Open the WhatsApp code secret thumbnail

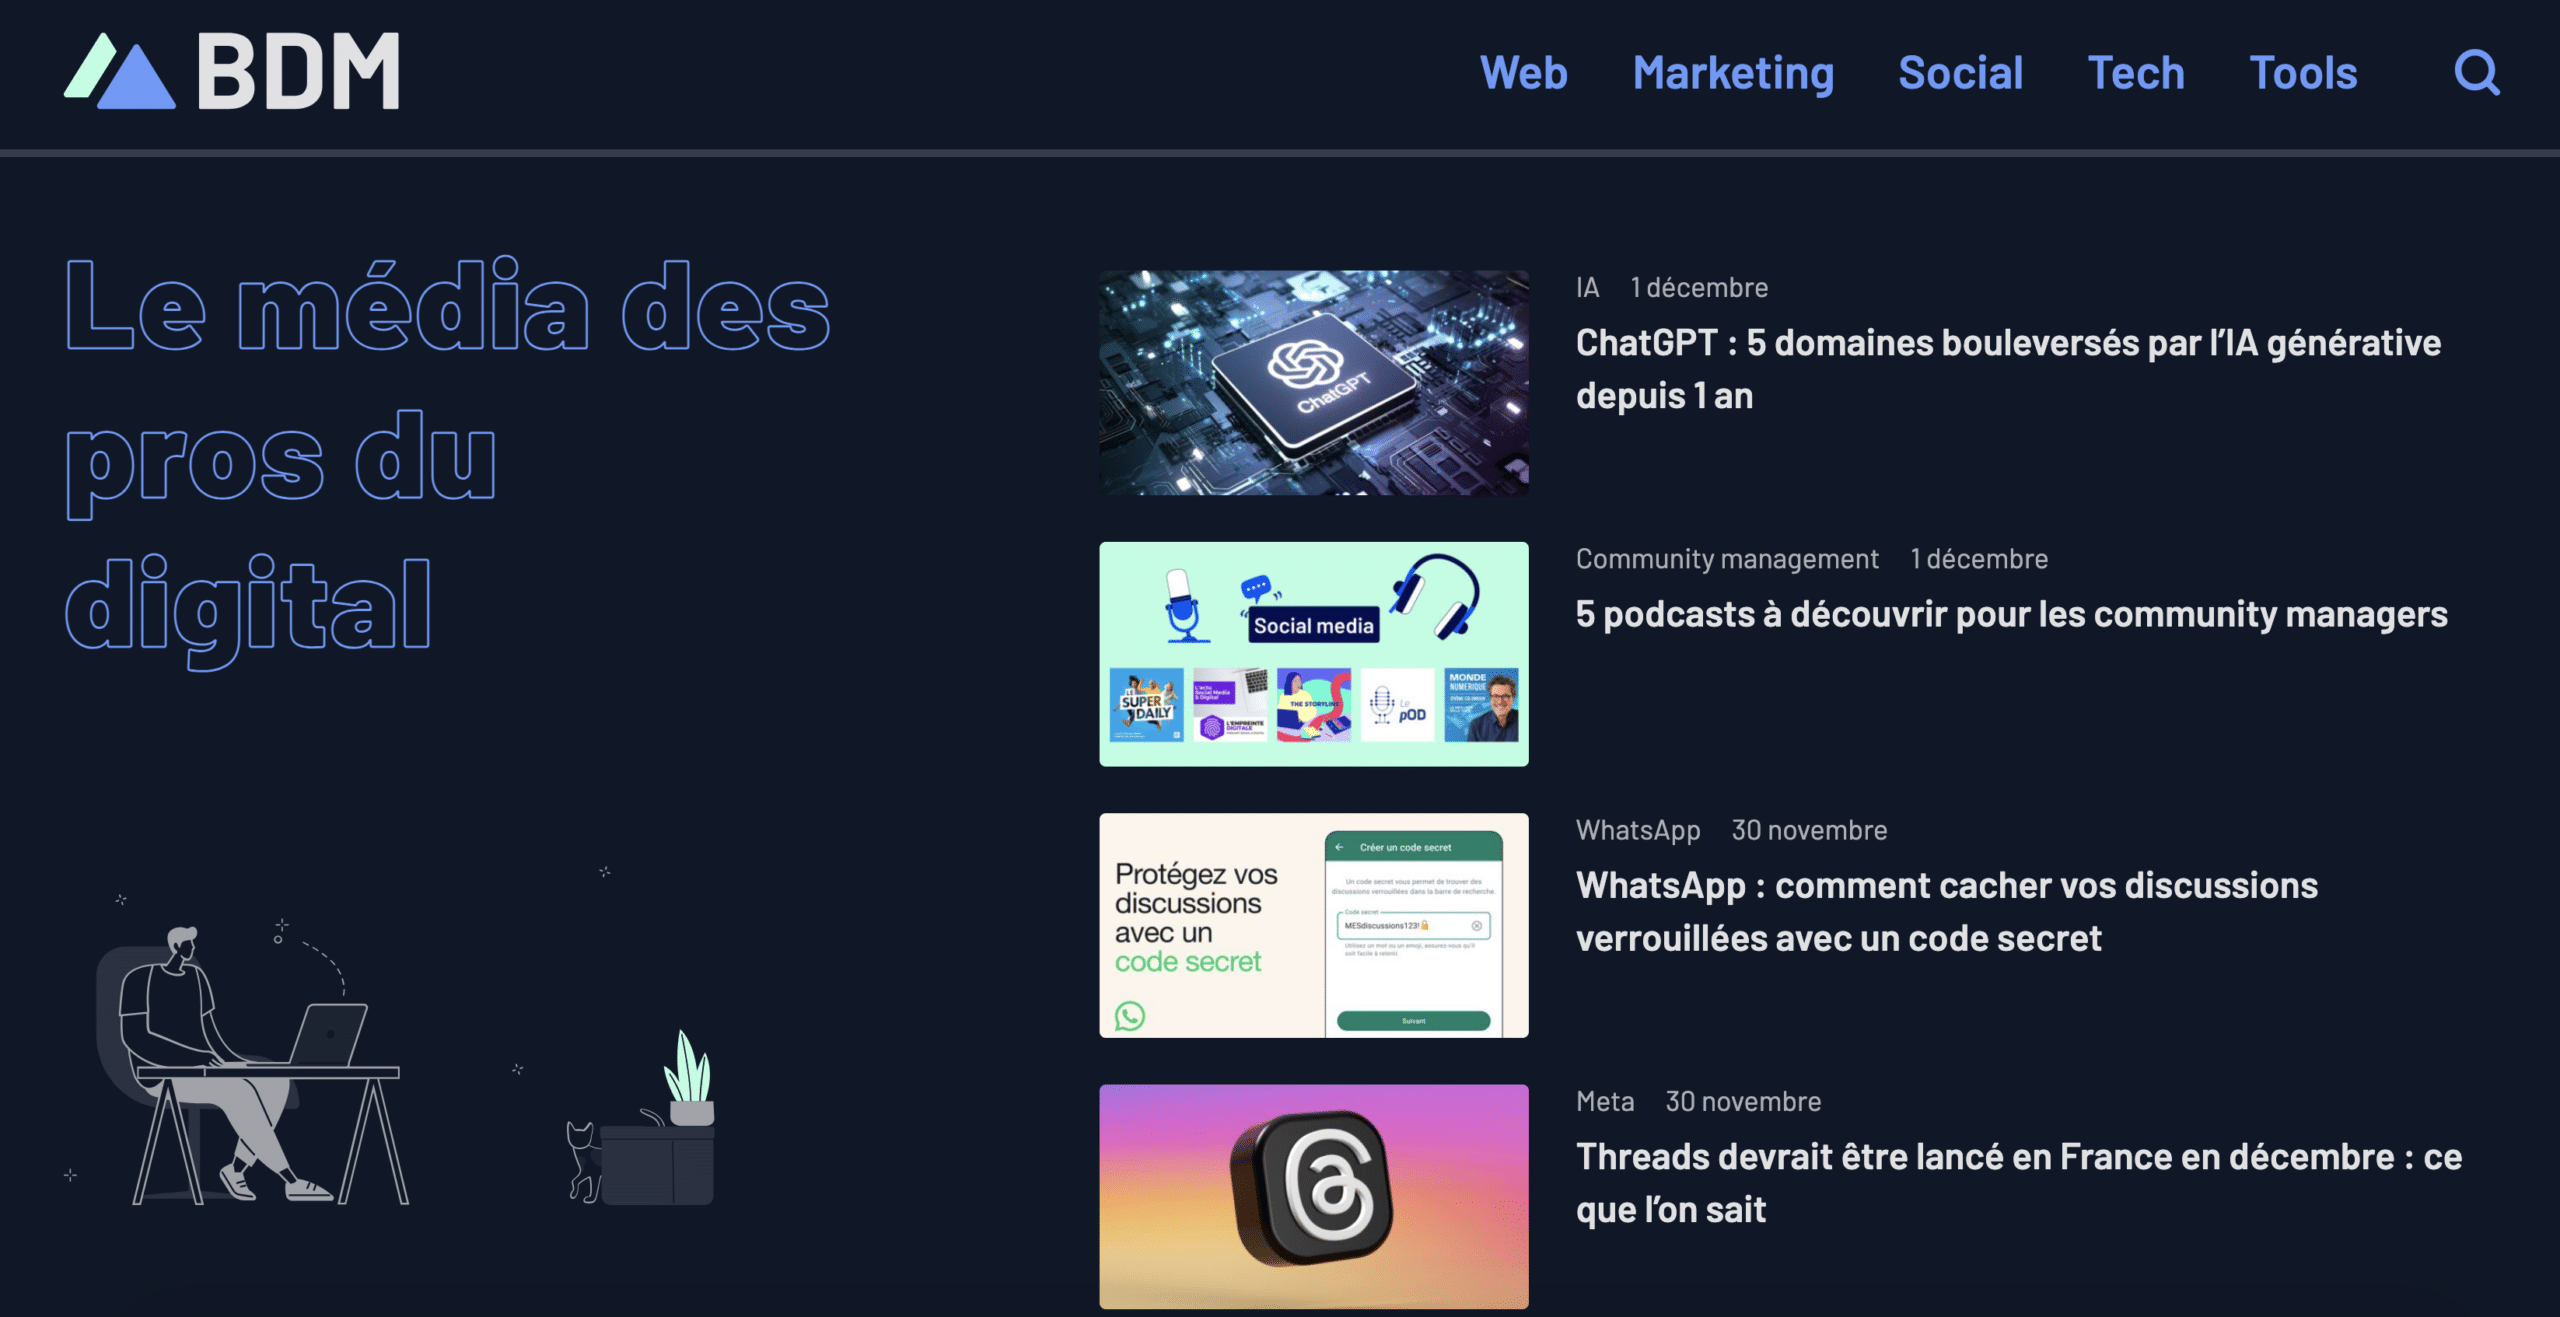pyautogui.click(x=1313, y=925)
